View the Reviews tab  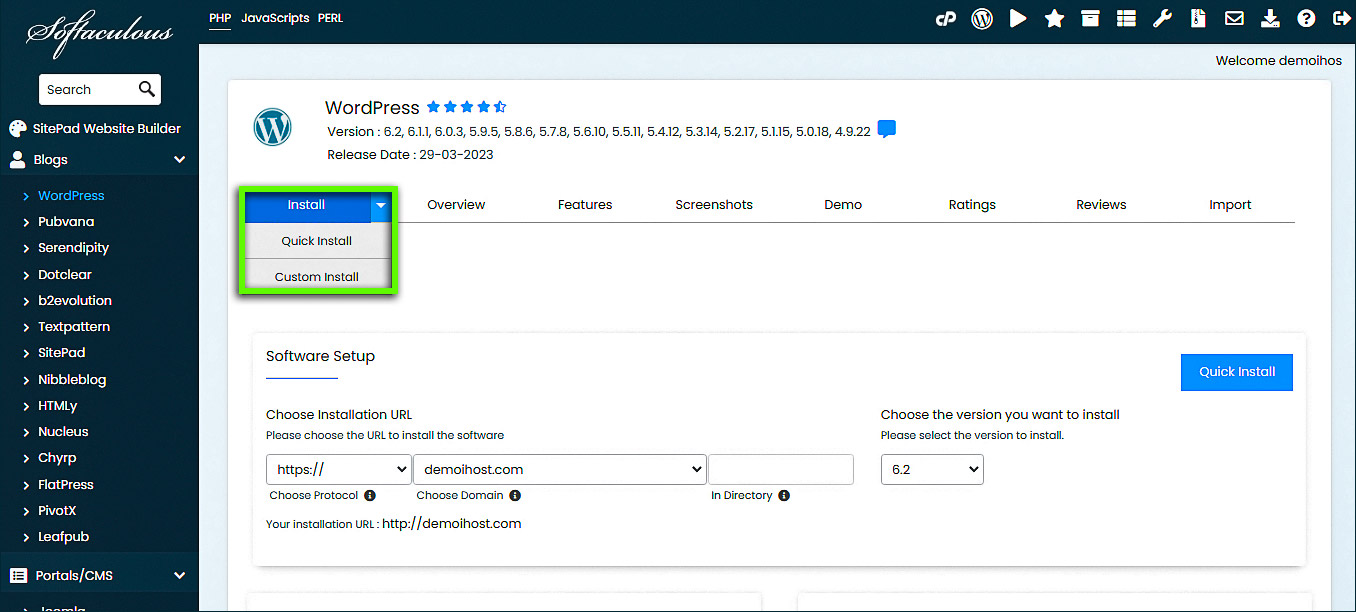tap(1101, 205)
